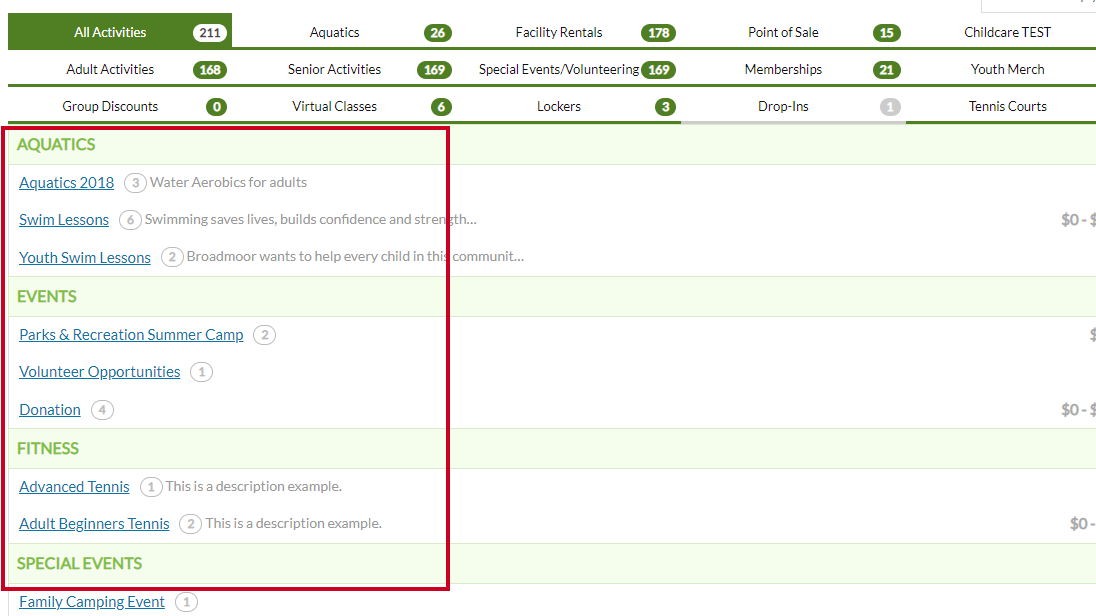The height and width of the screenshot is (616, 1096).
Task: Open the Advanced Tennis link
Action: [x=74, y=487]
